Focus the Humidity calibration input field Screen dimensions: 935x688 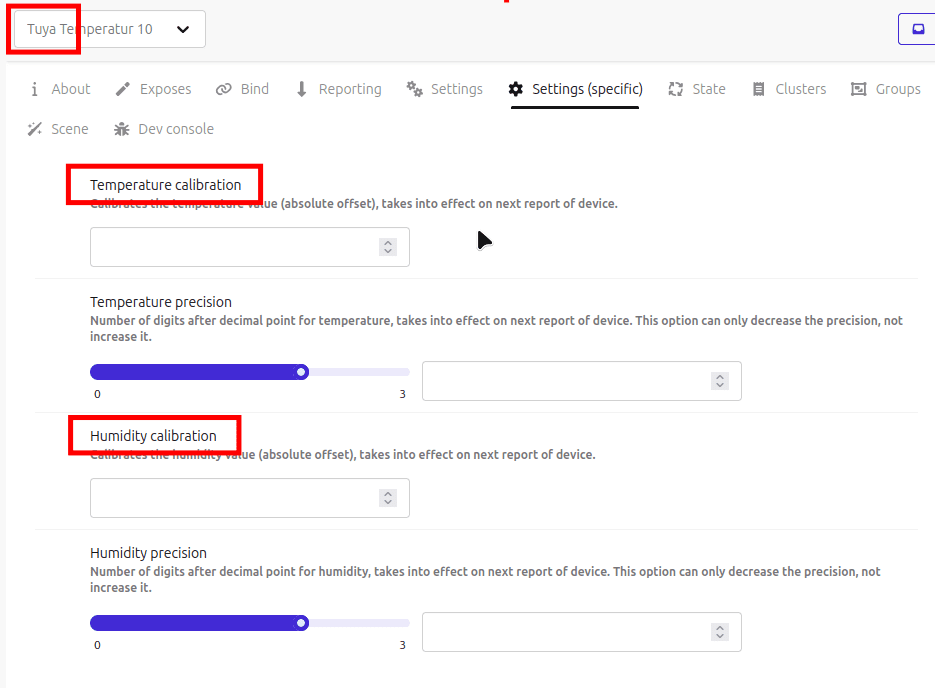(x=249, y=498)
